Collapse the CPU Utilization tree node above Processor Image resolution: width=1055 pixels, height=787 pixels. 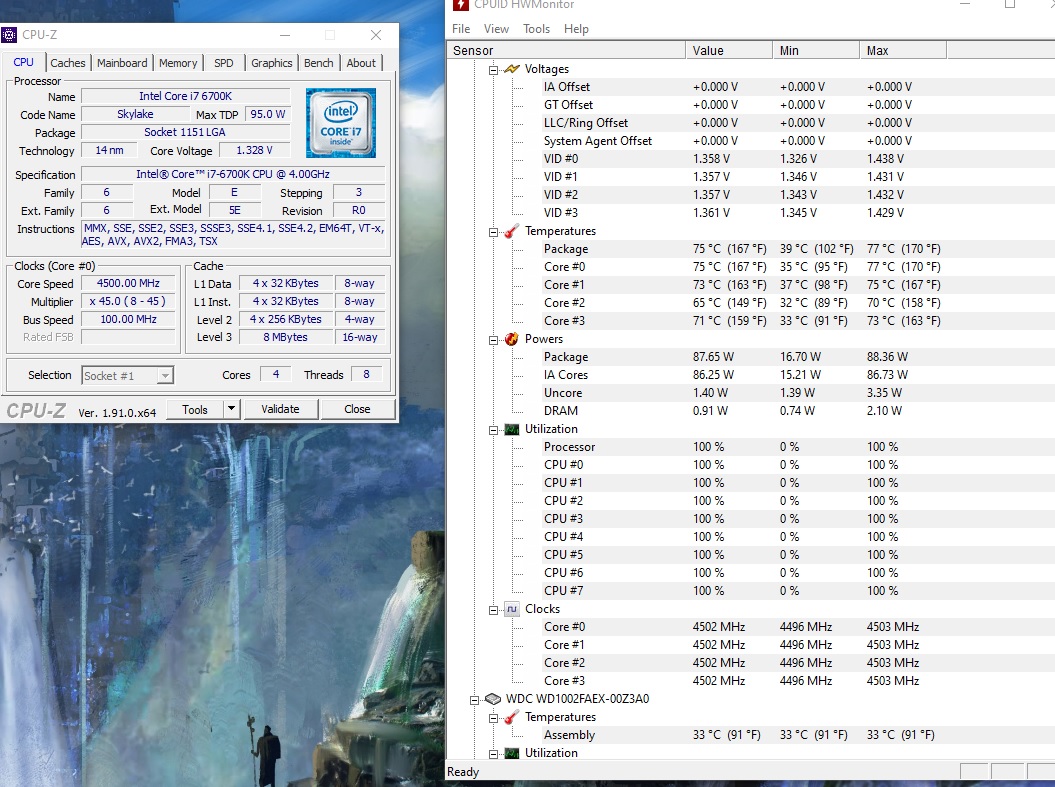pyautogui.click(x=493, y=430)
